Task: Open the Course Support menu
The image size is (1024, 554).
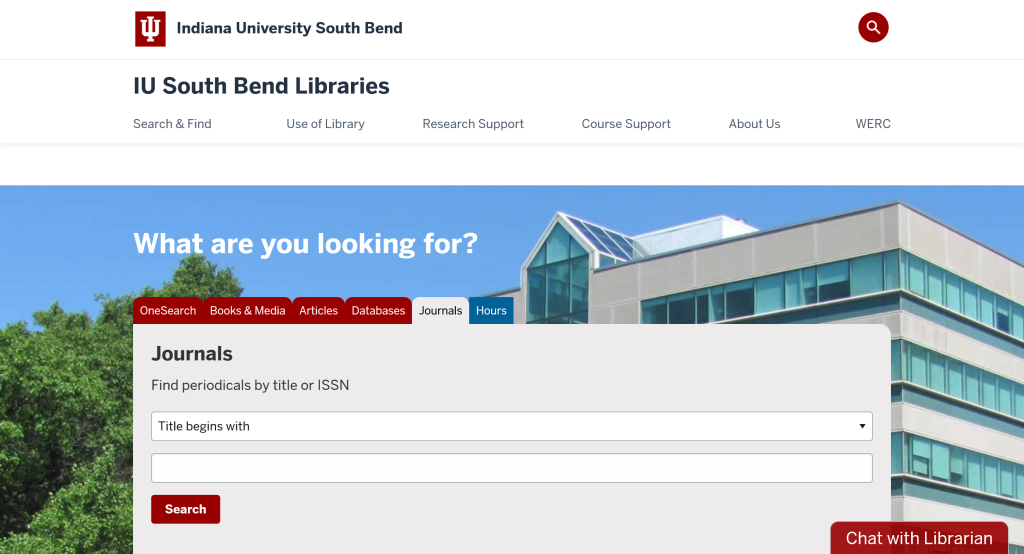Action: click(x=626, y=123)
